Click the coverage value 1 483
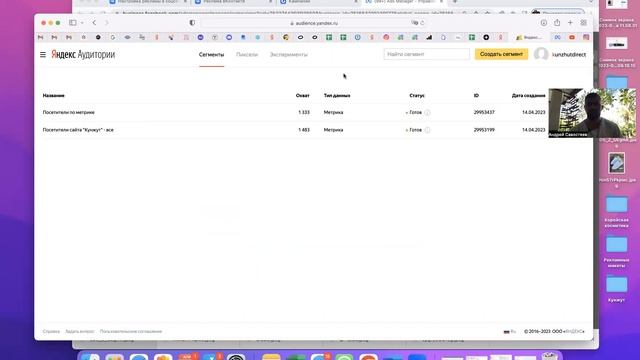The width and height of the screenshot is (640, 360). (x=304, y=130)
